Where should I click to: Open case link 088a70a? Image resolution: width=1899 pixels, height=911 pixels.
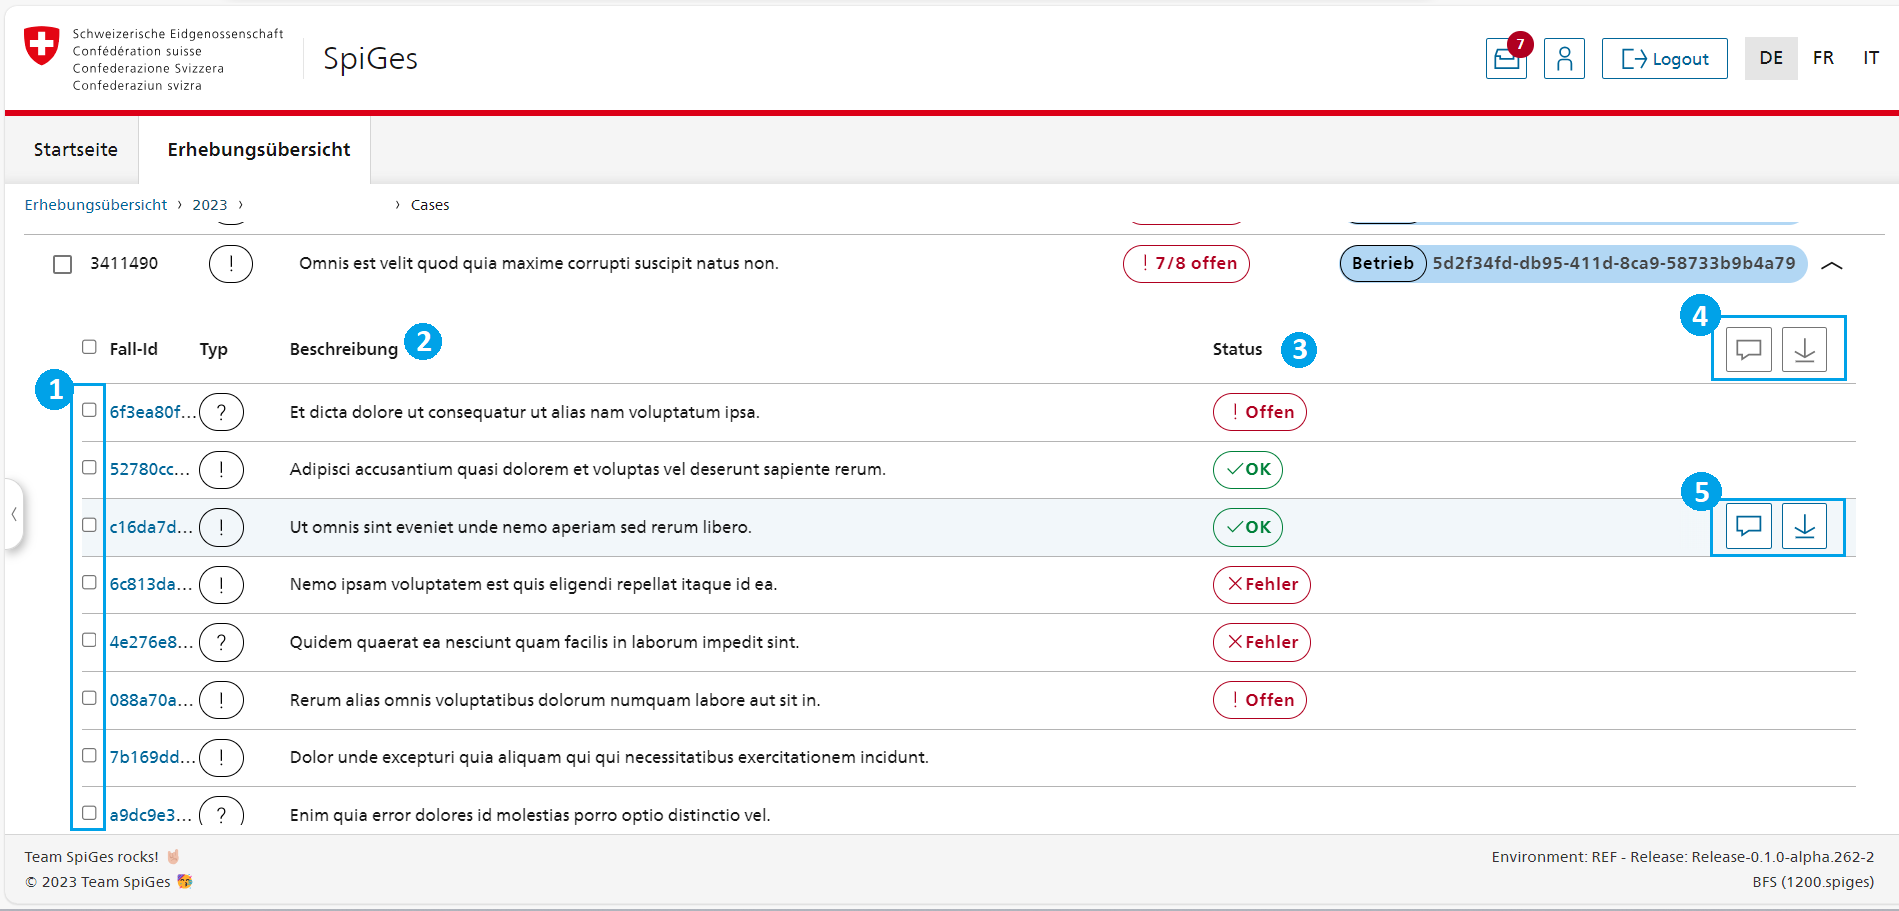[151, 700]
